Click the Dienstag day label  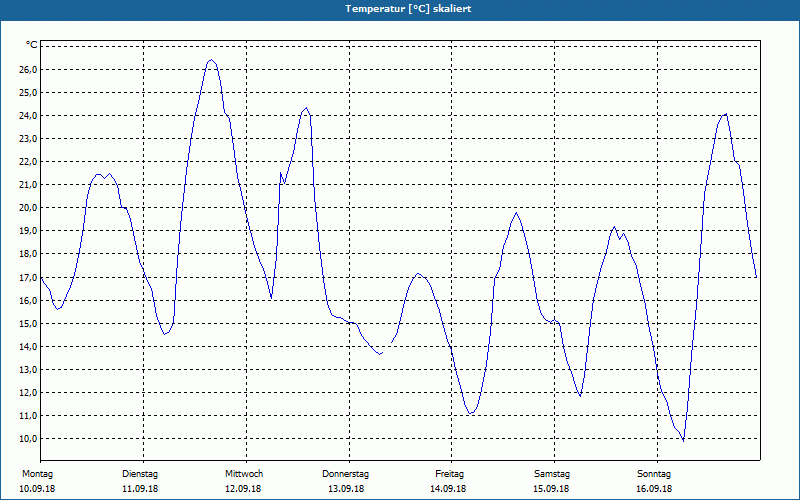140,474
